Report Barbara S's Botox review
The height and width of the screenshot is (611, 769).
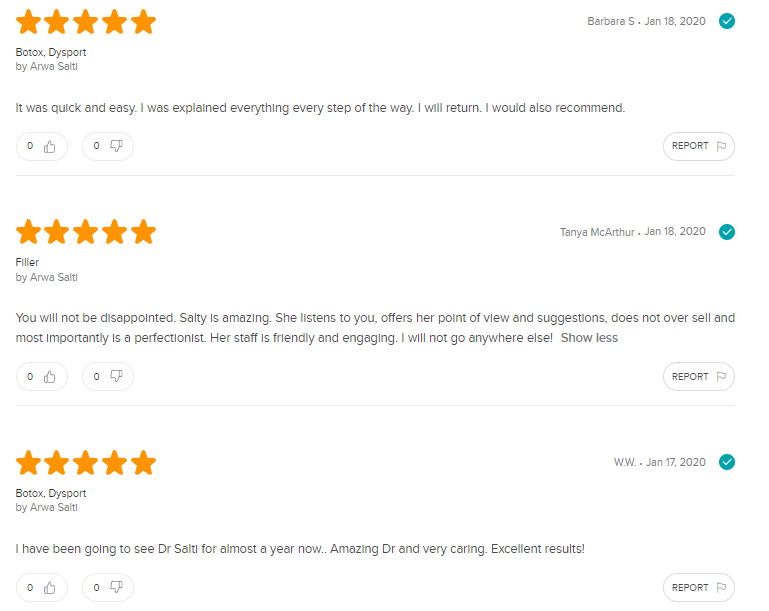pyautogui.click(x=698, y=146)
